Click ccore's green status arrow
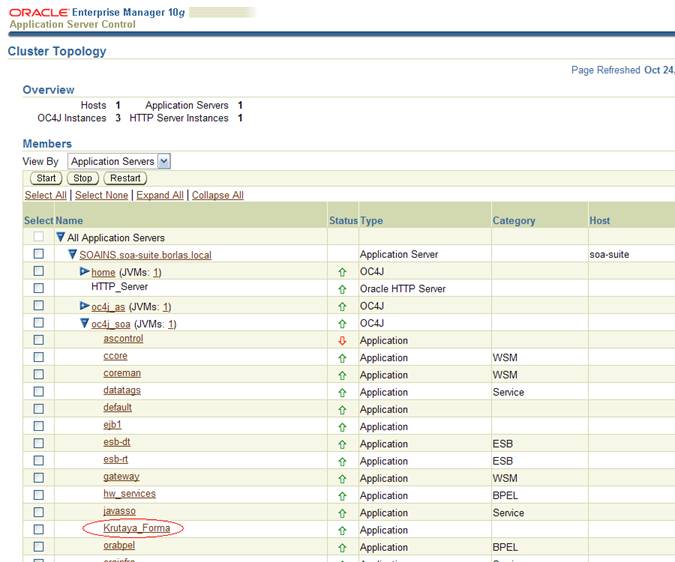This screenshot has height=562, width=675. [342, 358]
